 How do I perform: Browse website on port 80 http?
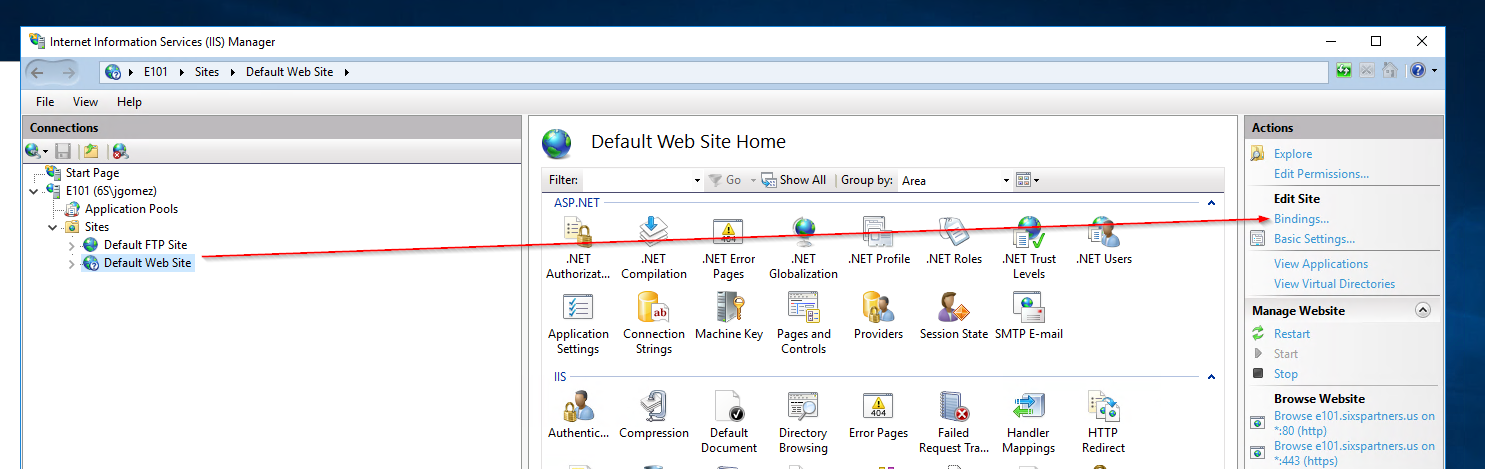click(x=1354, y=423)
